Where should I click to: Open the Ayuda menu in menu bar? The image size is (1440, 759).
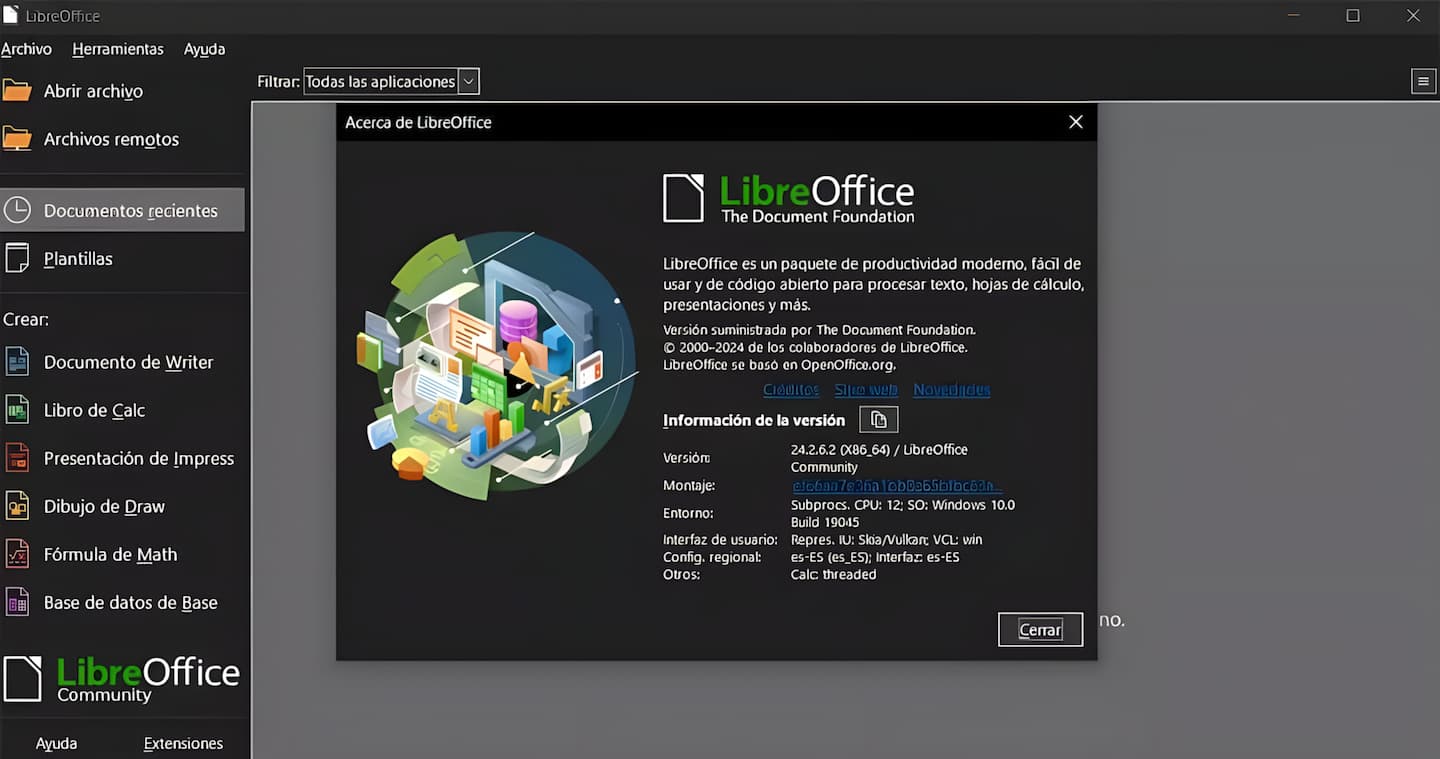click(x=204, y=49)
